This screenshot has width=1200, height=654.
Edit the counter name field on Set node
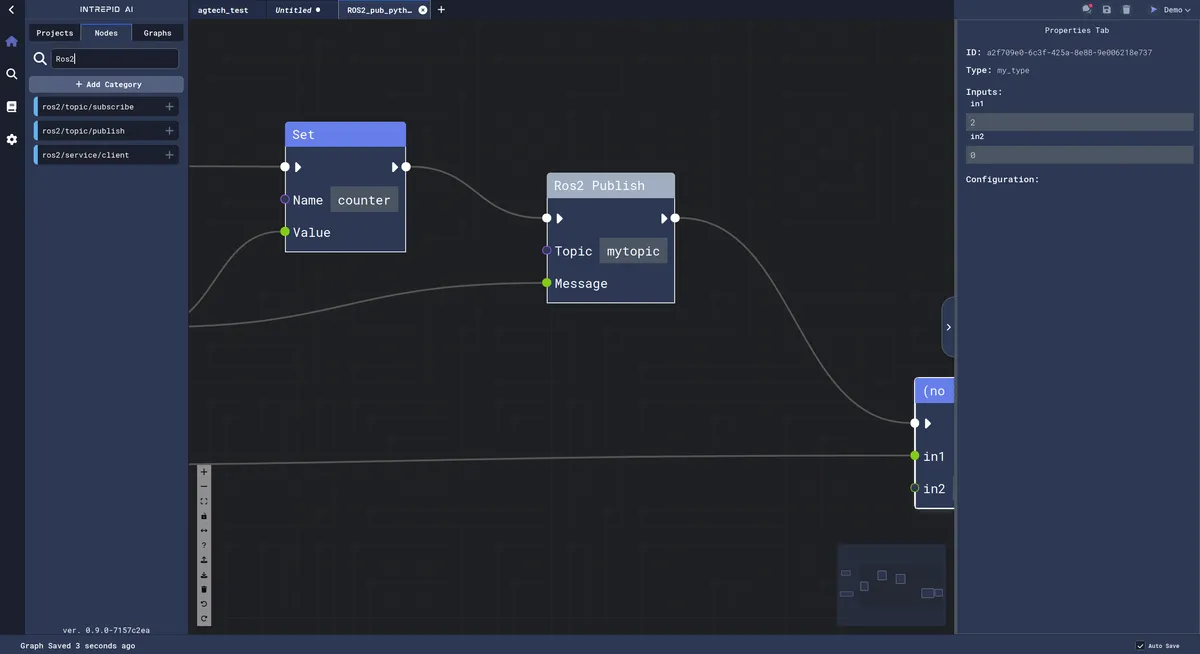(x=364, y=200)
